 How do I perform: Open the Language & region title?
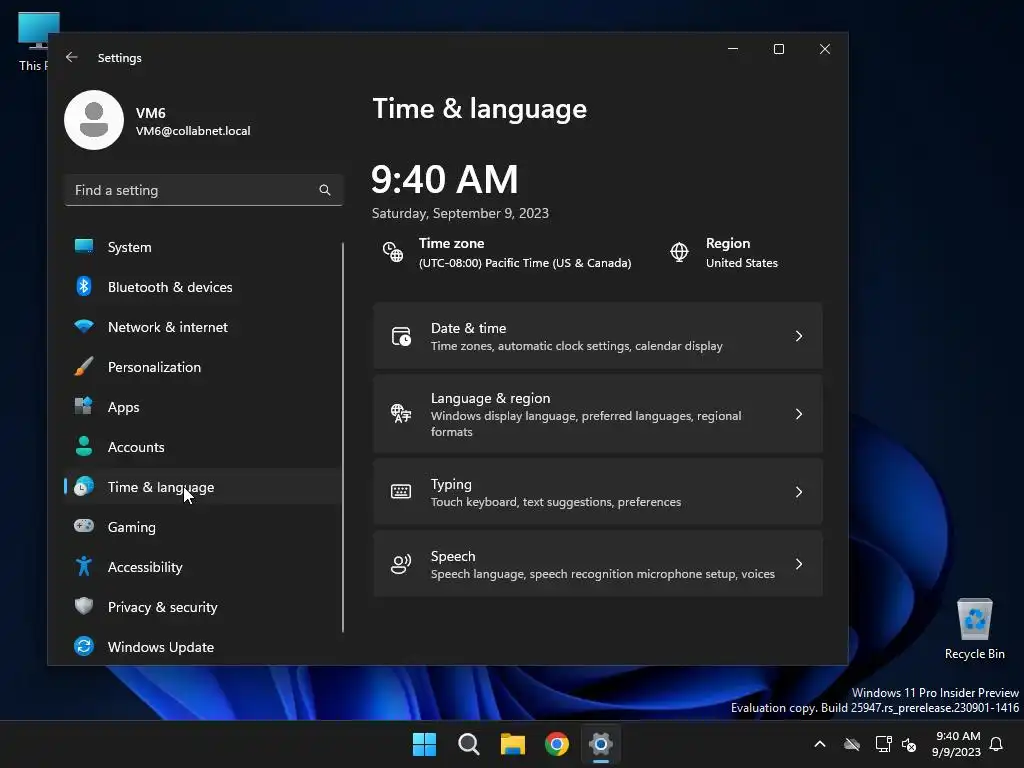[490, 398]
